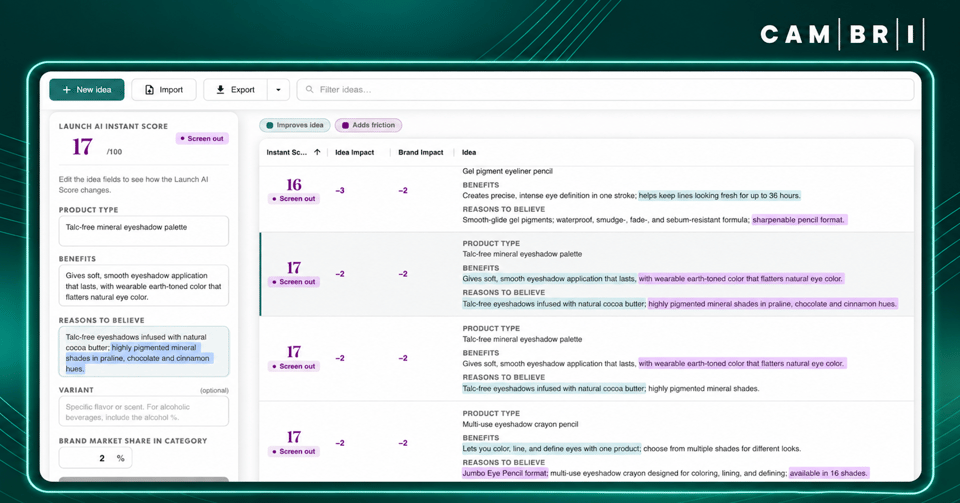Edit the Brand Market Share percentage field
This screenshot has width=960, height=503.
tap(96, 458)
